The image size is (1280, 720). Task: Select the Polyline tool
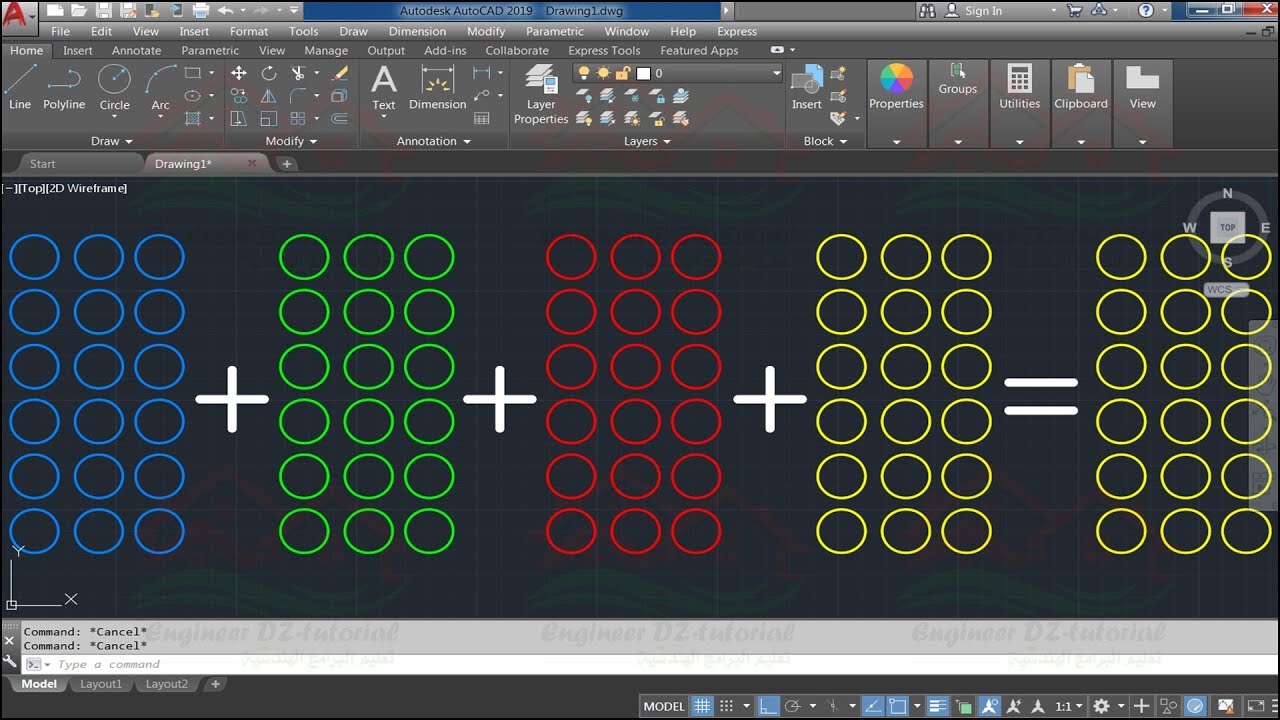63,86
